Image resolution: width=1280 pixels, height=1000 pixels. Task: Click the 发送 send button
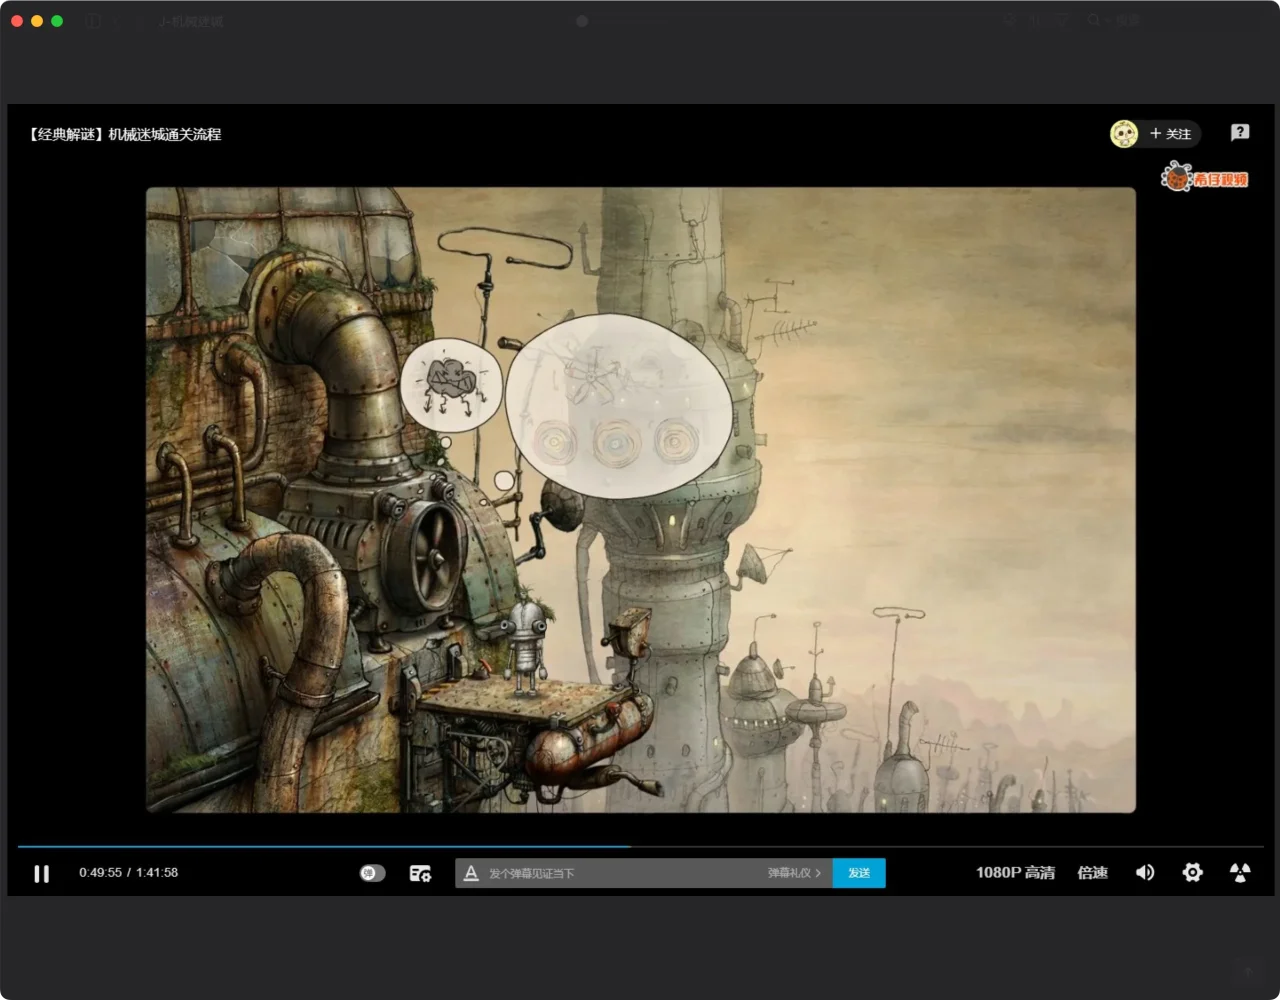tap(859, 873)
